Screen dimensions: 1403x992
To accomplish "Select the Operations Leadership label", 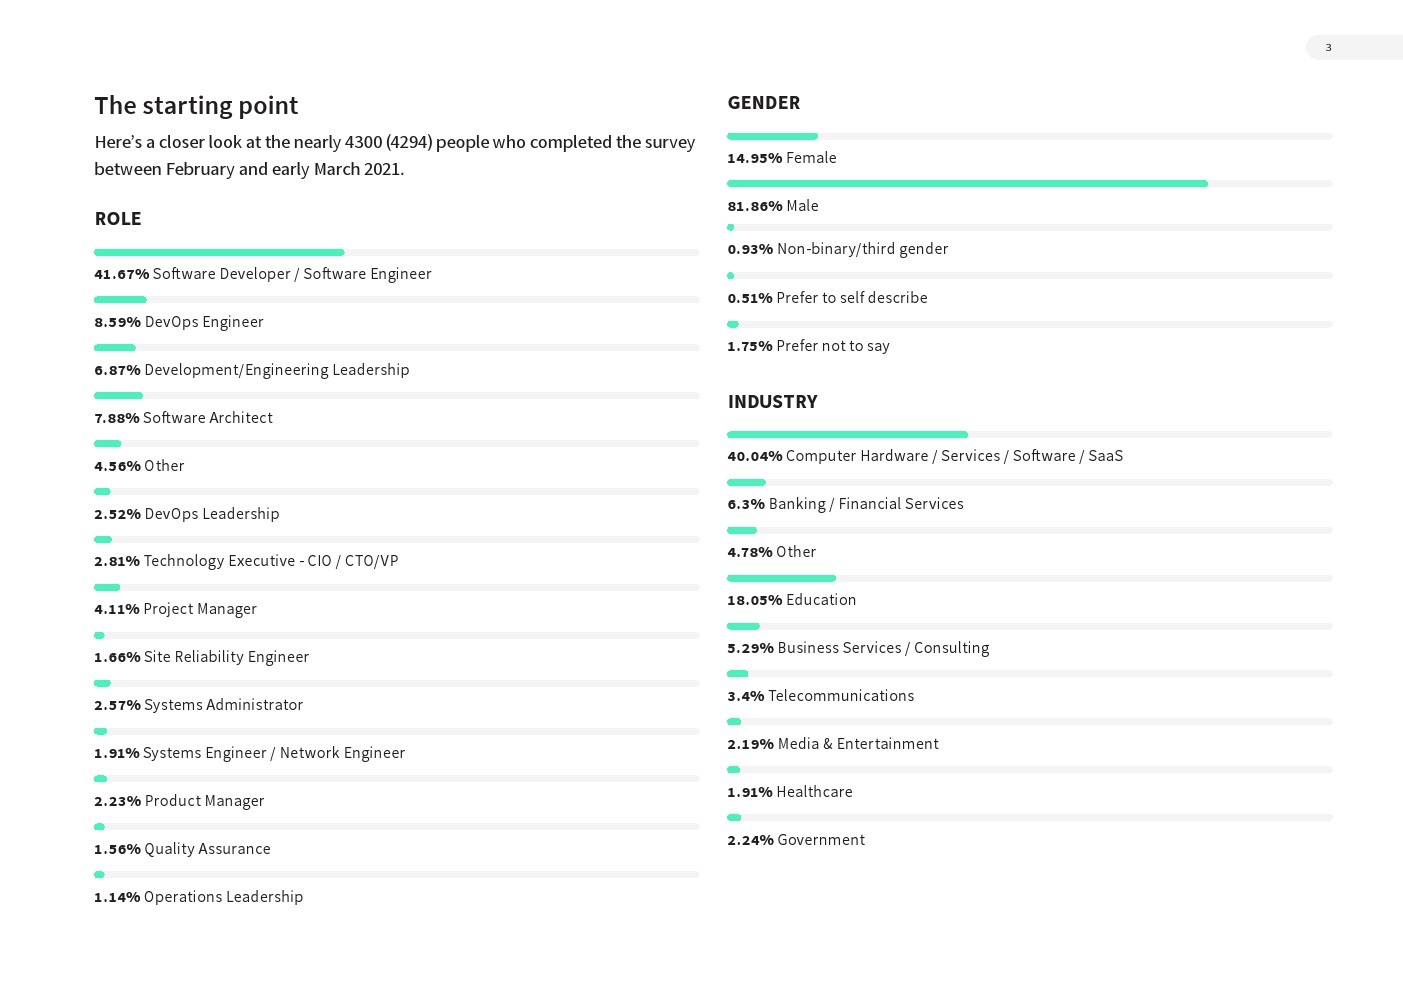I will (x=223, y=897).
